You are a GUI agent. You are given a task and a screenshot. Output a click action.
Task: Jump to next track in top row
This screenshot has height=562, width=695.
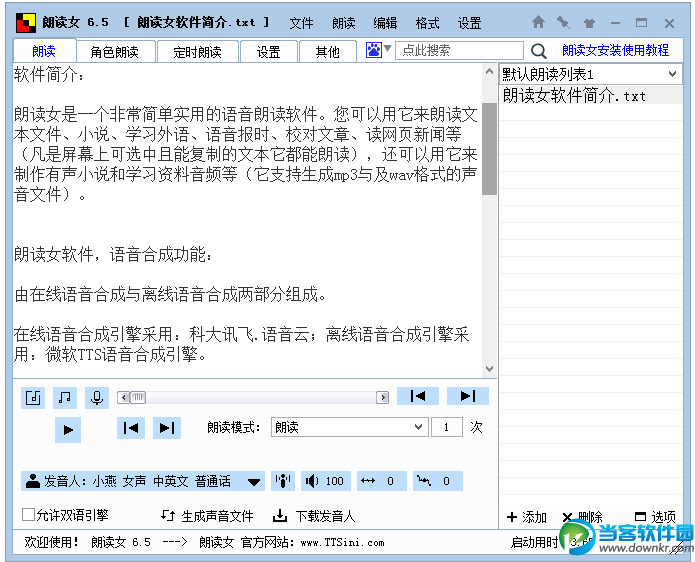[x=468, y=396]
